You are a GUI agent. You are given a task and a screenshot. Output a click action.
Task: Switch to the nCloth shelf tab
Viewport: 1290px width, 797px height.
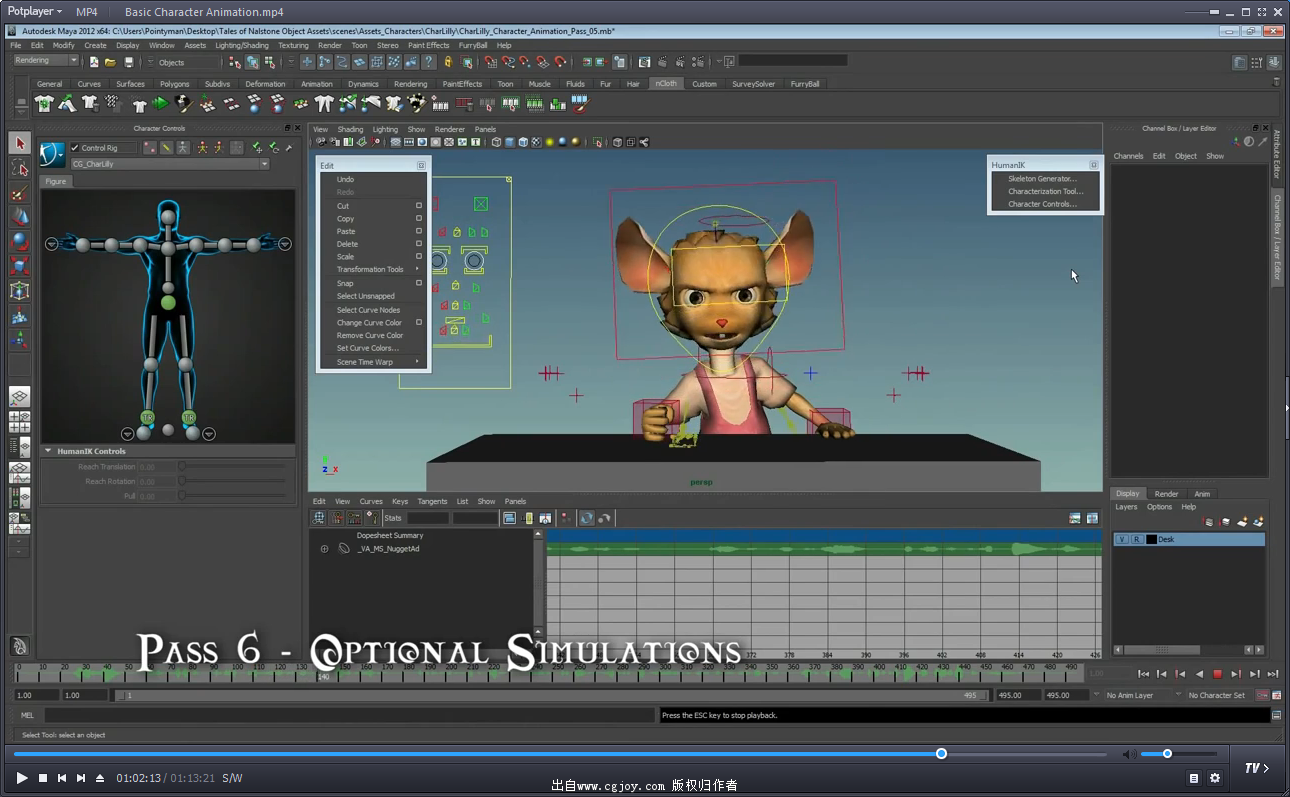click(x=665, y=84)
